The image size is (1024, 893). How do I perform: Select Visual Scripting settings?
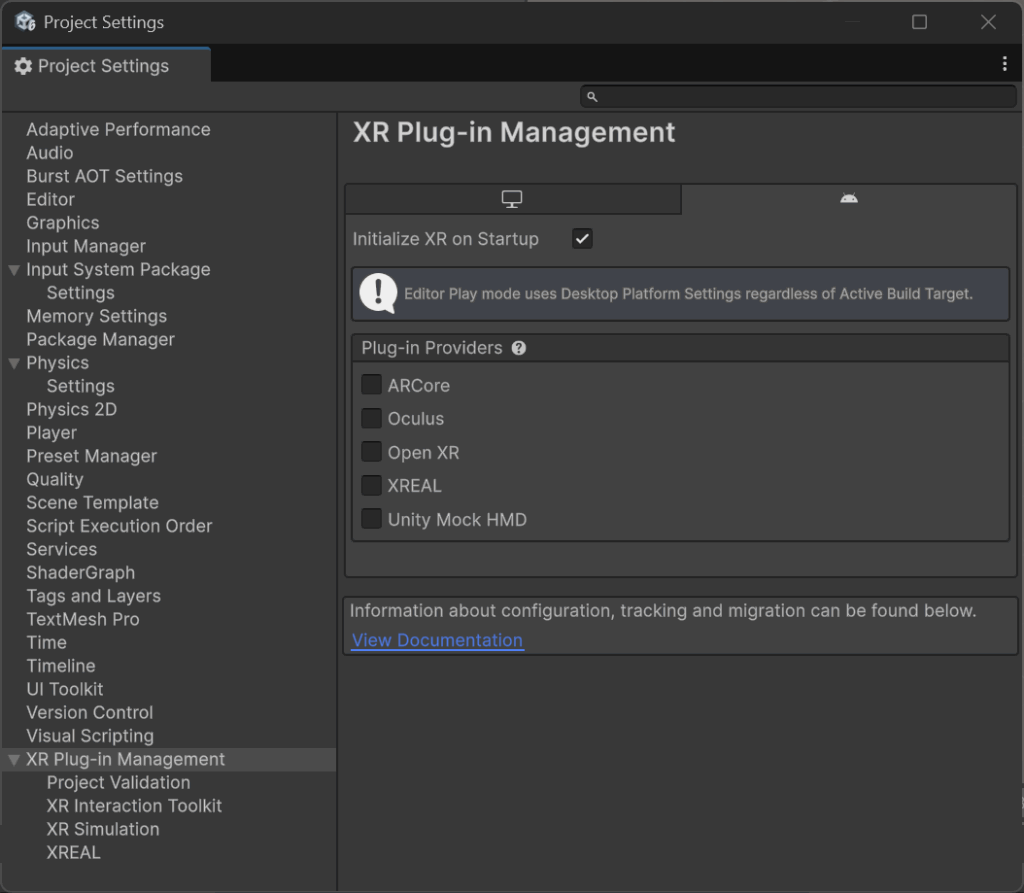tap(90, 736)
